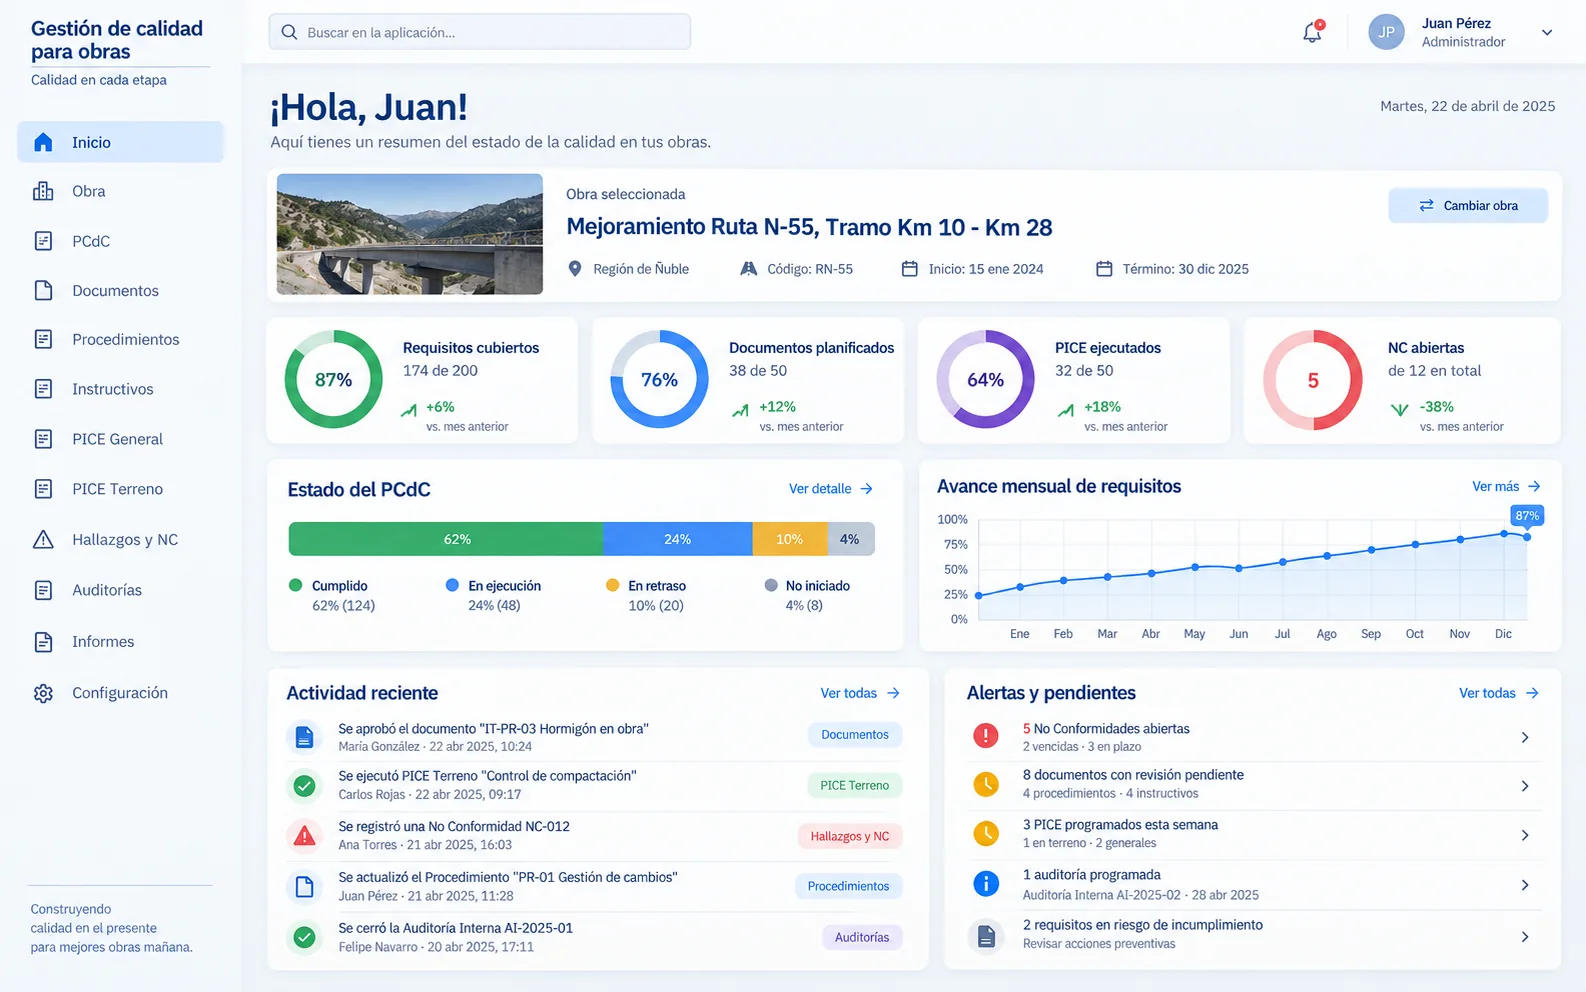
Task: Open 'Ver más' on Avance mensual chart
Action: coord(1506,487)
